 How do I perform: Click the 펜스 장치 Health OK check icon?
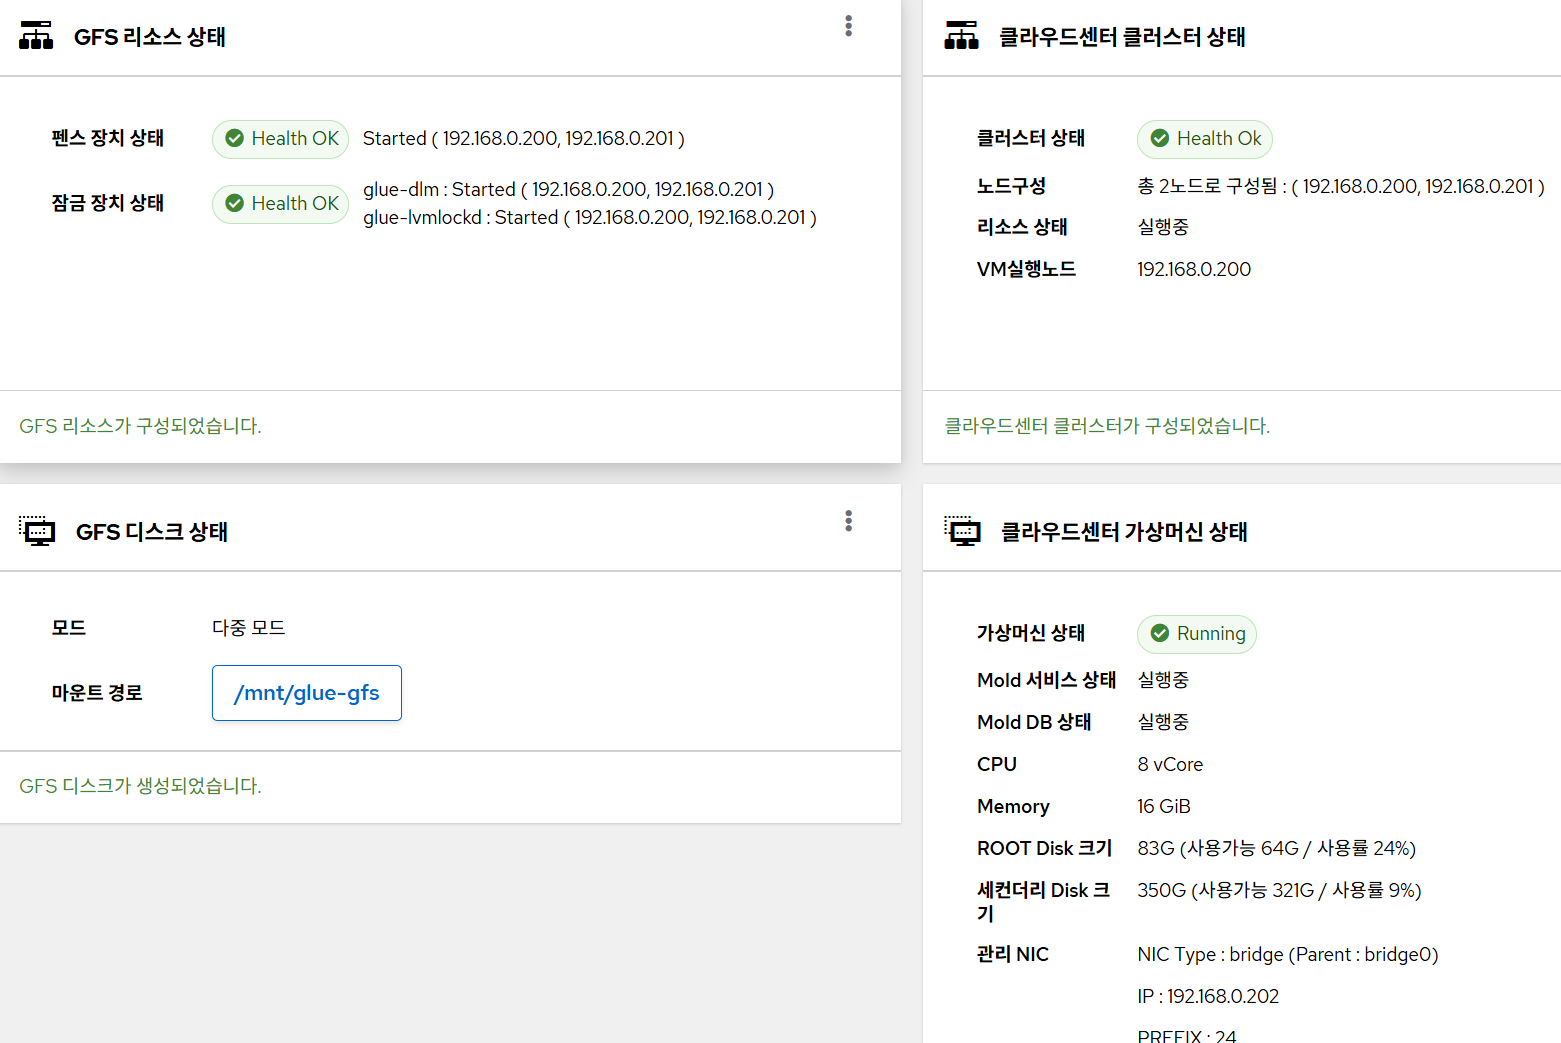click(x=235, y=139)
